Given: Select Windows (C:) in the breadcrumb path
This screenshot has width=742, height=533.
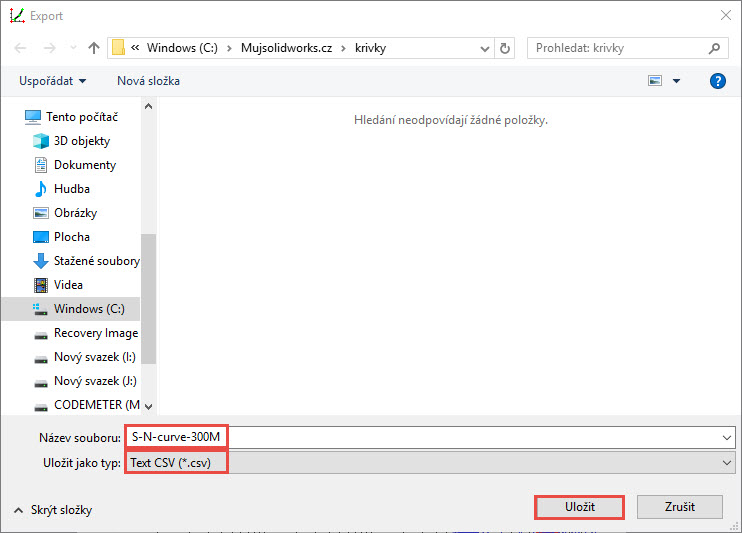Looking at the screenshot, I should [182, 48].
